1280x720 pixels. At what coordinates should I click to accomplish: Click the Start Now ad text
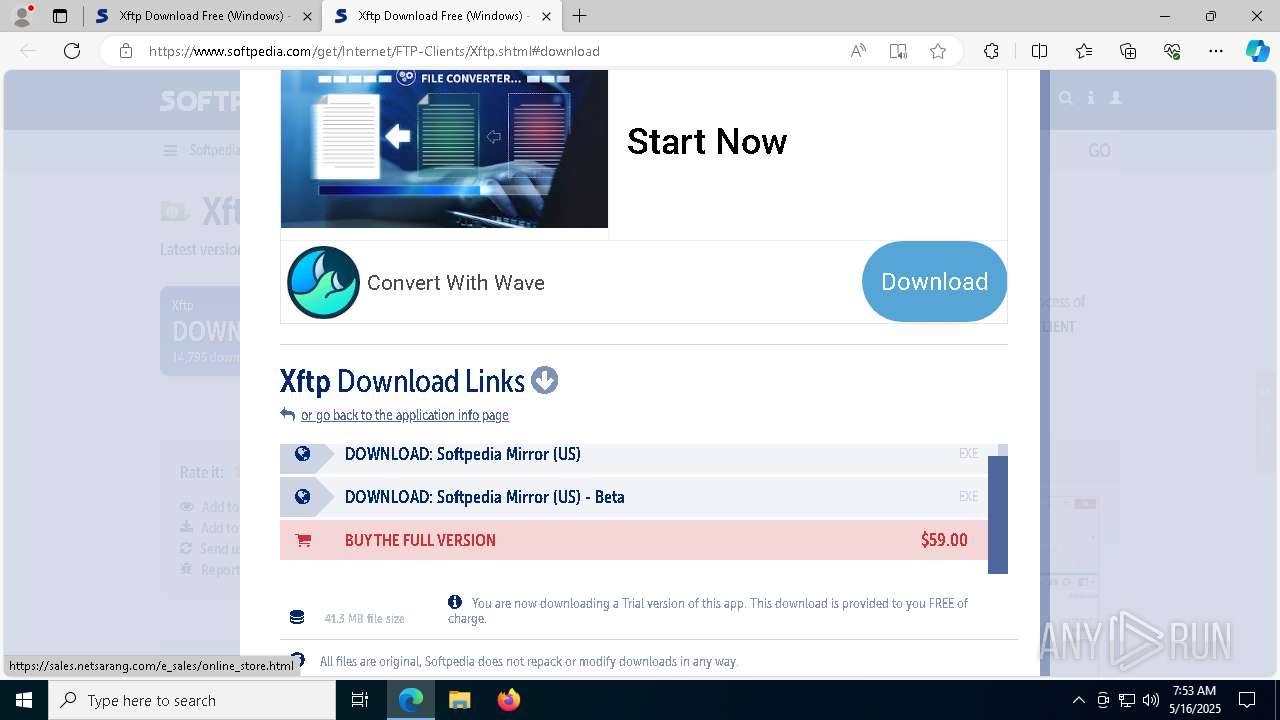tap(707, 142)
